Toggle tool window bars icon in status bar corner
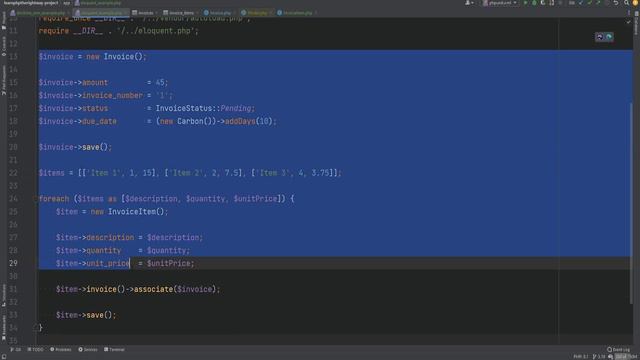The height and width of the screenshot is (360, 640). pos(4,357)
